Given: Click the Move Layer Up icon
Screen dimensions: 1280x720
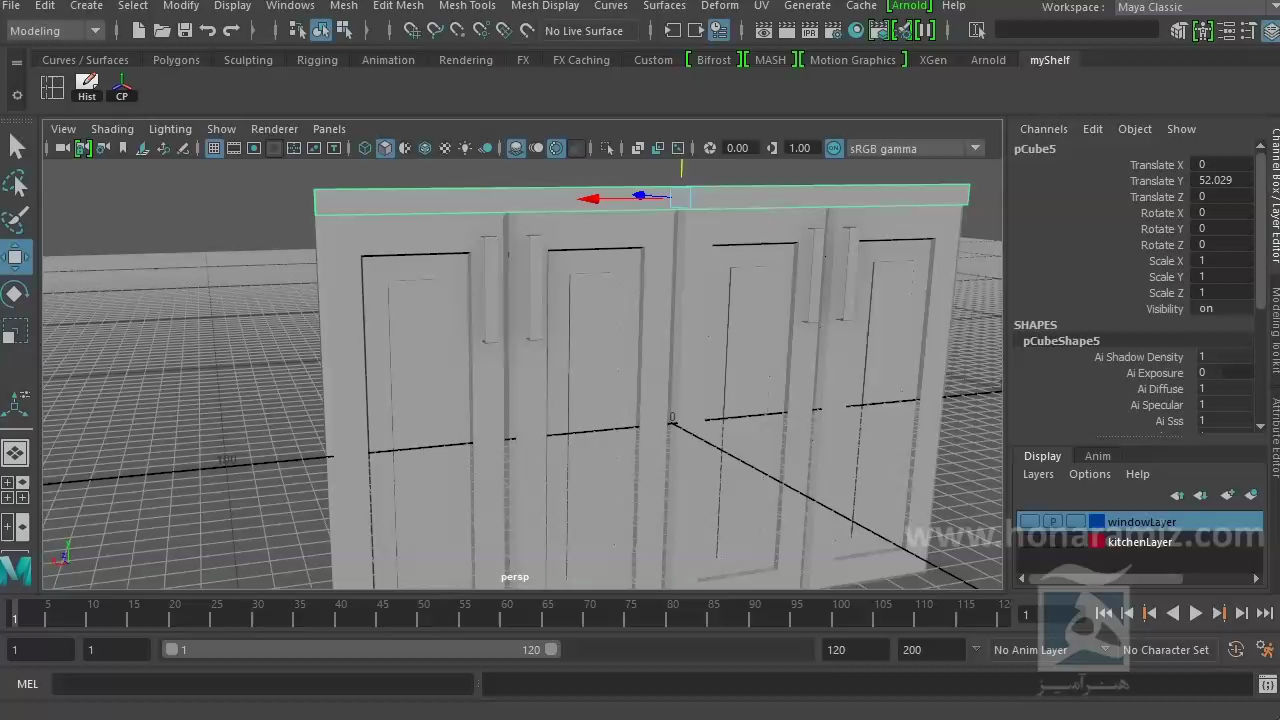Looking at the screenshot, I should (1177, 495).
